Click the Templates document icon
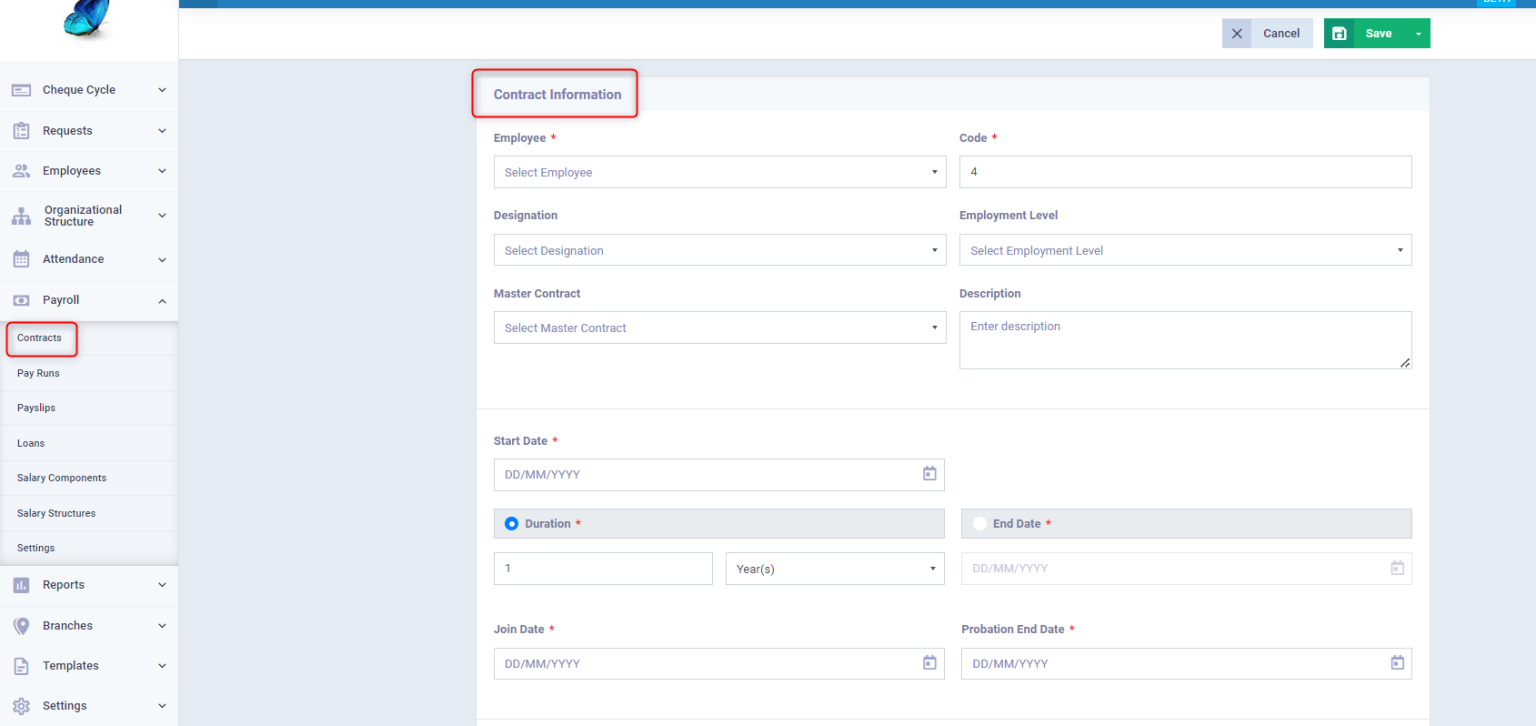 tap(21, 666)
